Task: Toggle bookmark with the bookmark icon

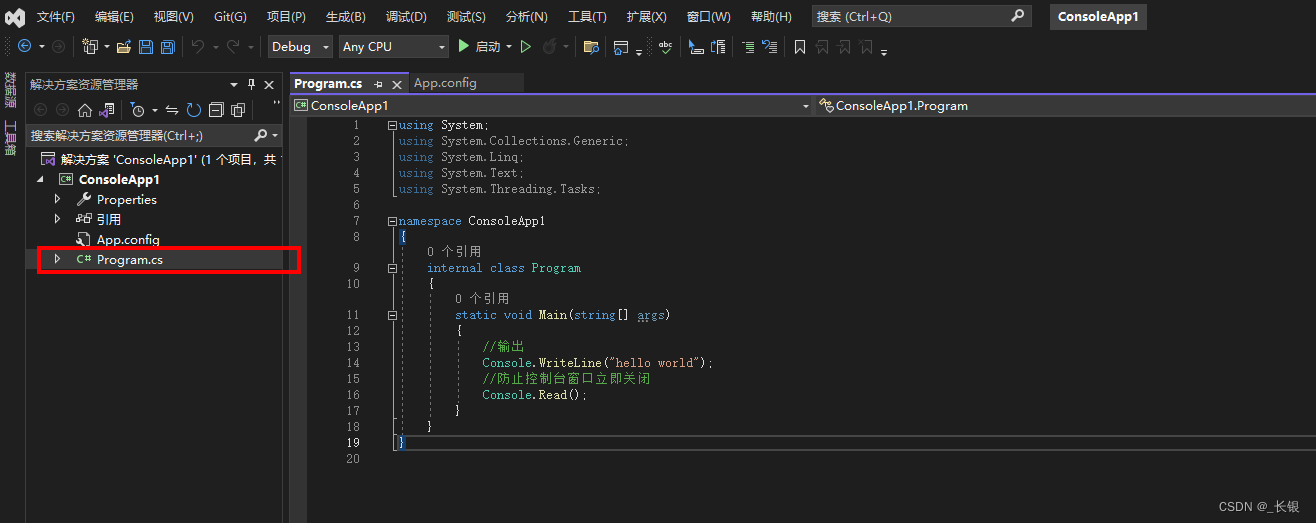Action: tap(800, 47)
